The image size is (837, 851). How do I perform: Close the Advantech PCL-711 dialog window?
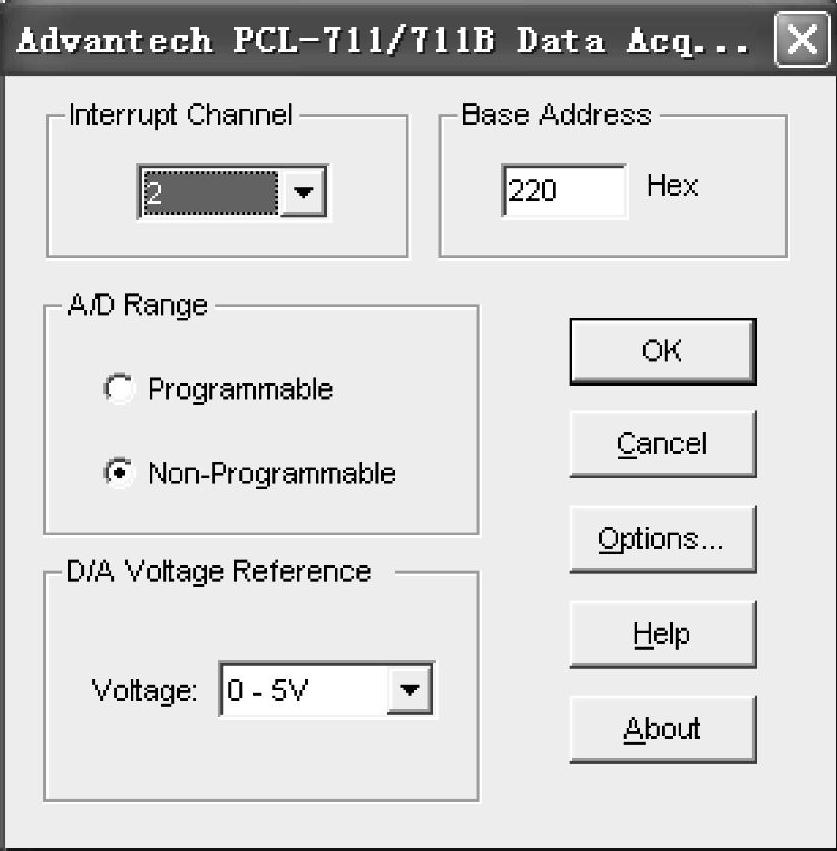point(802,40)
